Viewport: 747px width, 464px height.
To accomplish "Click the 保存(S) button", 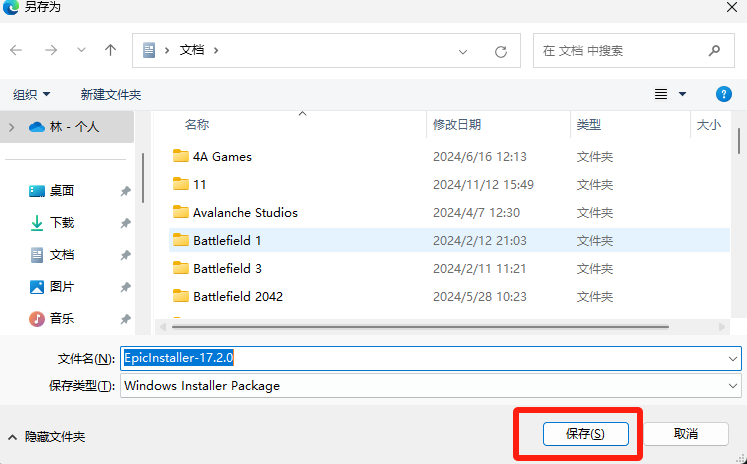I will pyautogui.click(x=585, y=434).
